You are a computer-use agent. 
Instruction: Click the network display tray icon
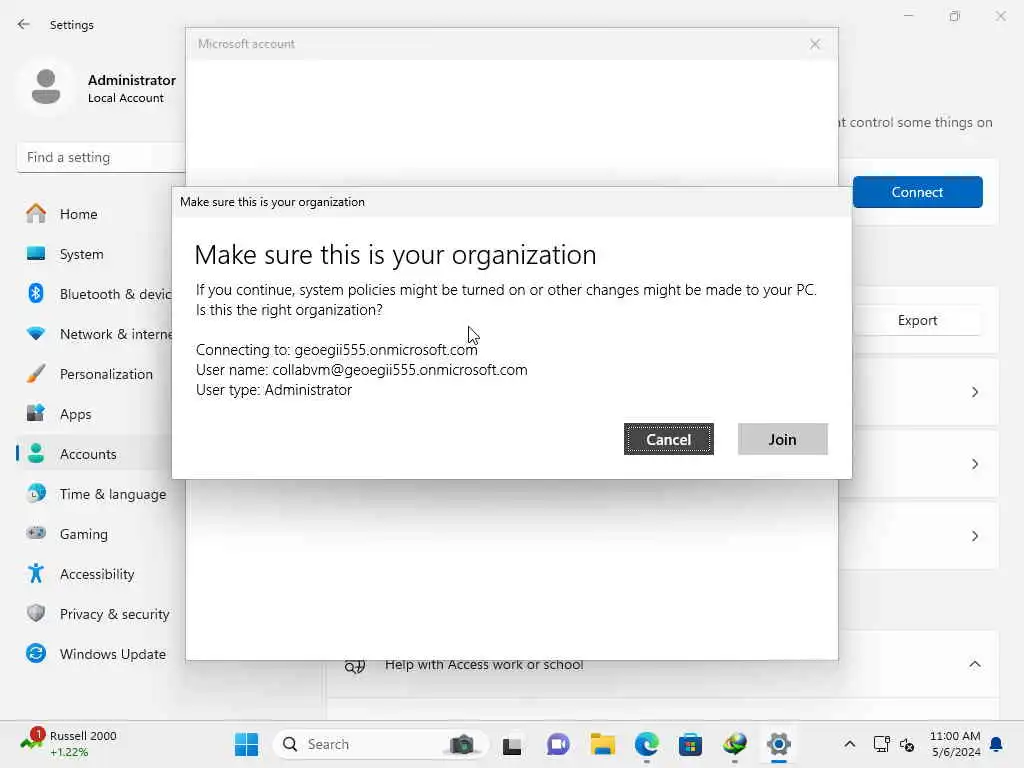881,744
